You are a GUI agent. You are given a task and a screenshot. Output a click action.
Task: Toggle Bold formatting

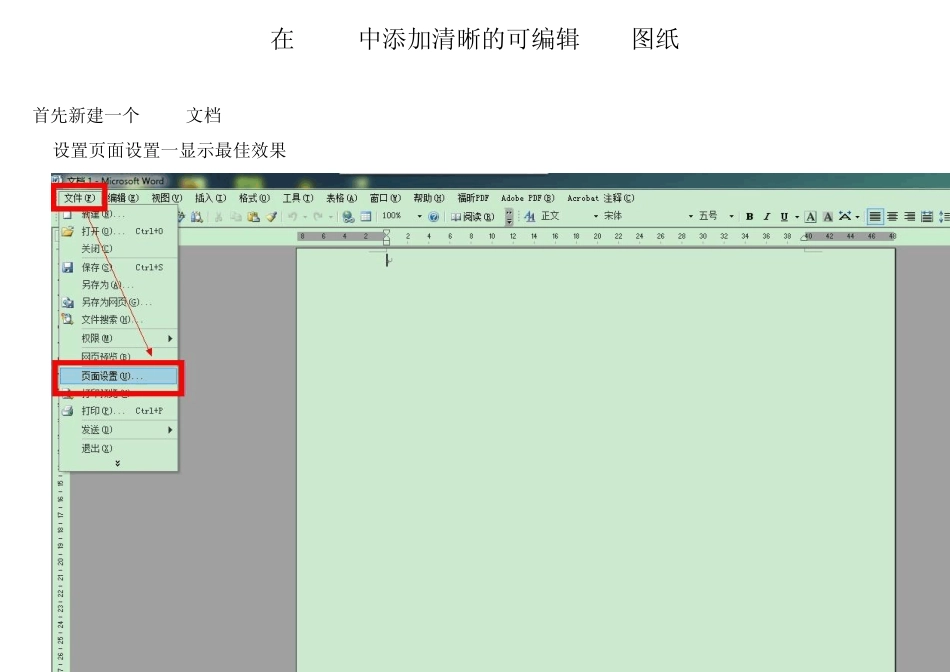point(749,216)
